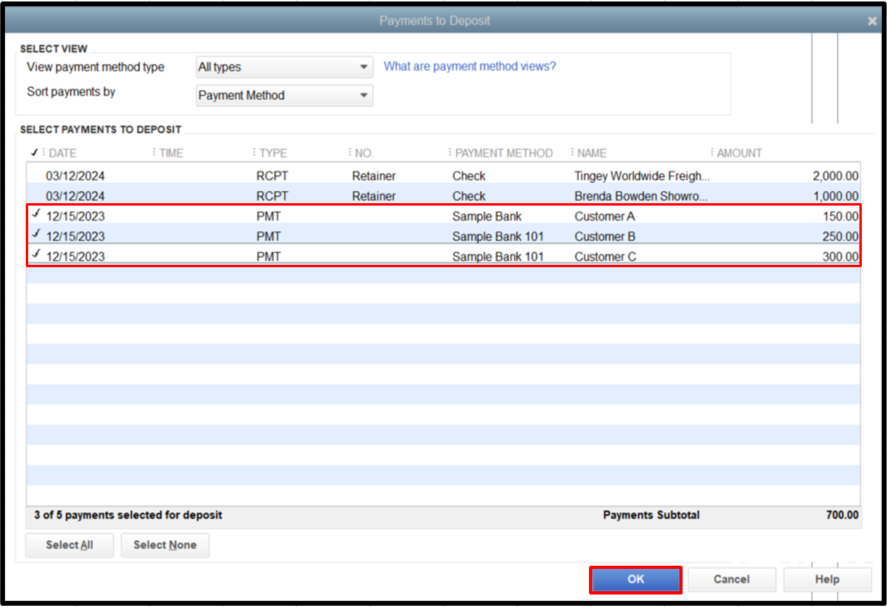The height and width of the screenshot is (607, 887).
Task: Sort by the TYPE column header
Action: click(x=273, y=153)
